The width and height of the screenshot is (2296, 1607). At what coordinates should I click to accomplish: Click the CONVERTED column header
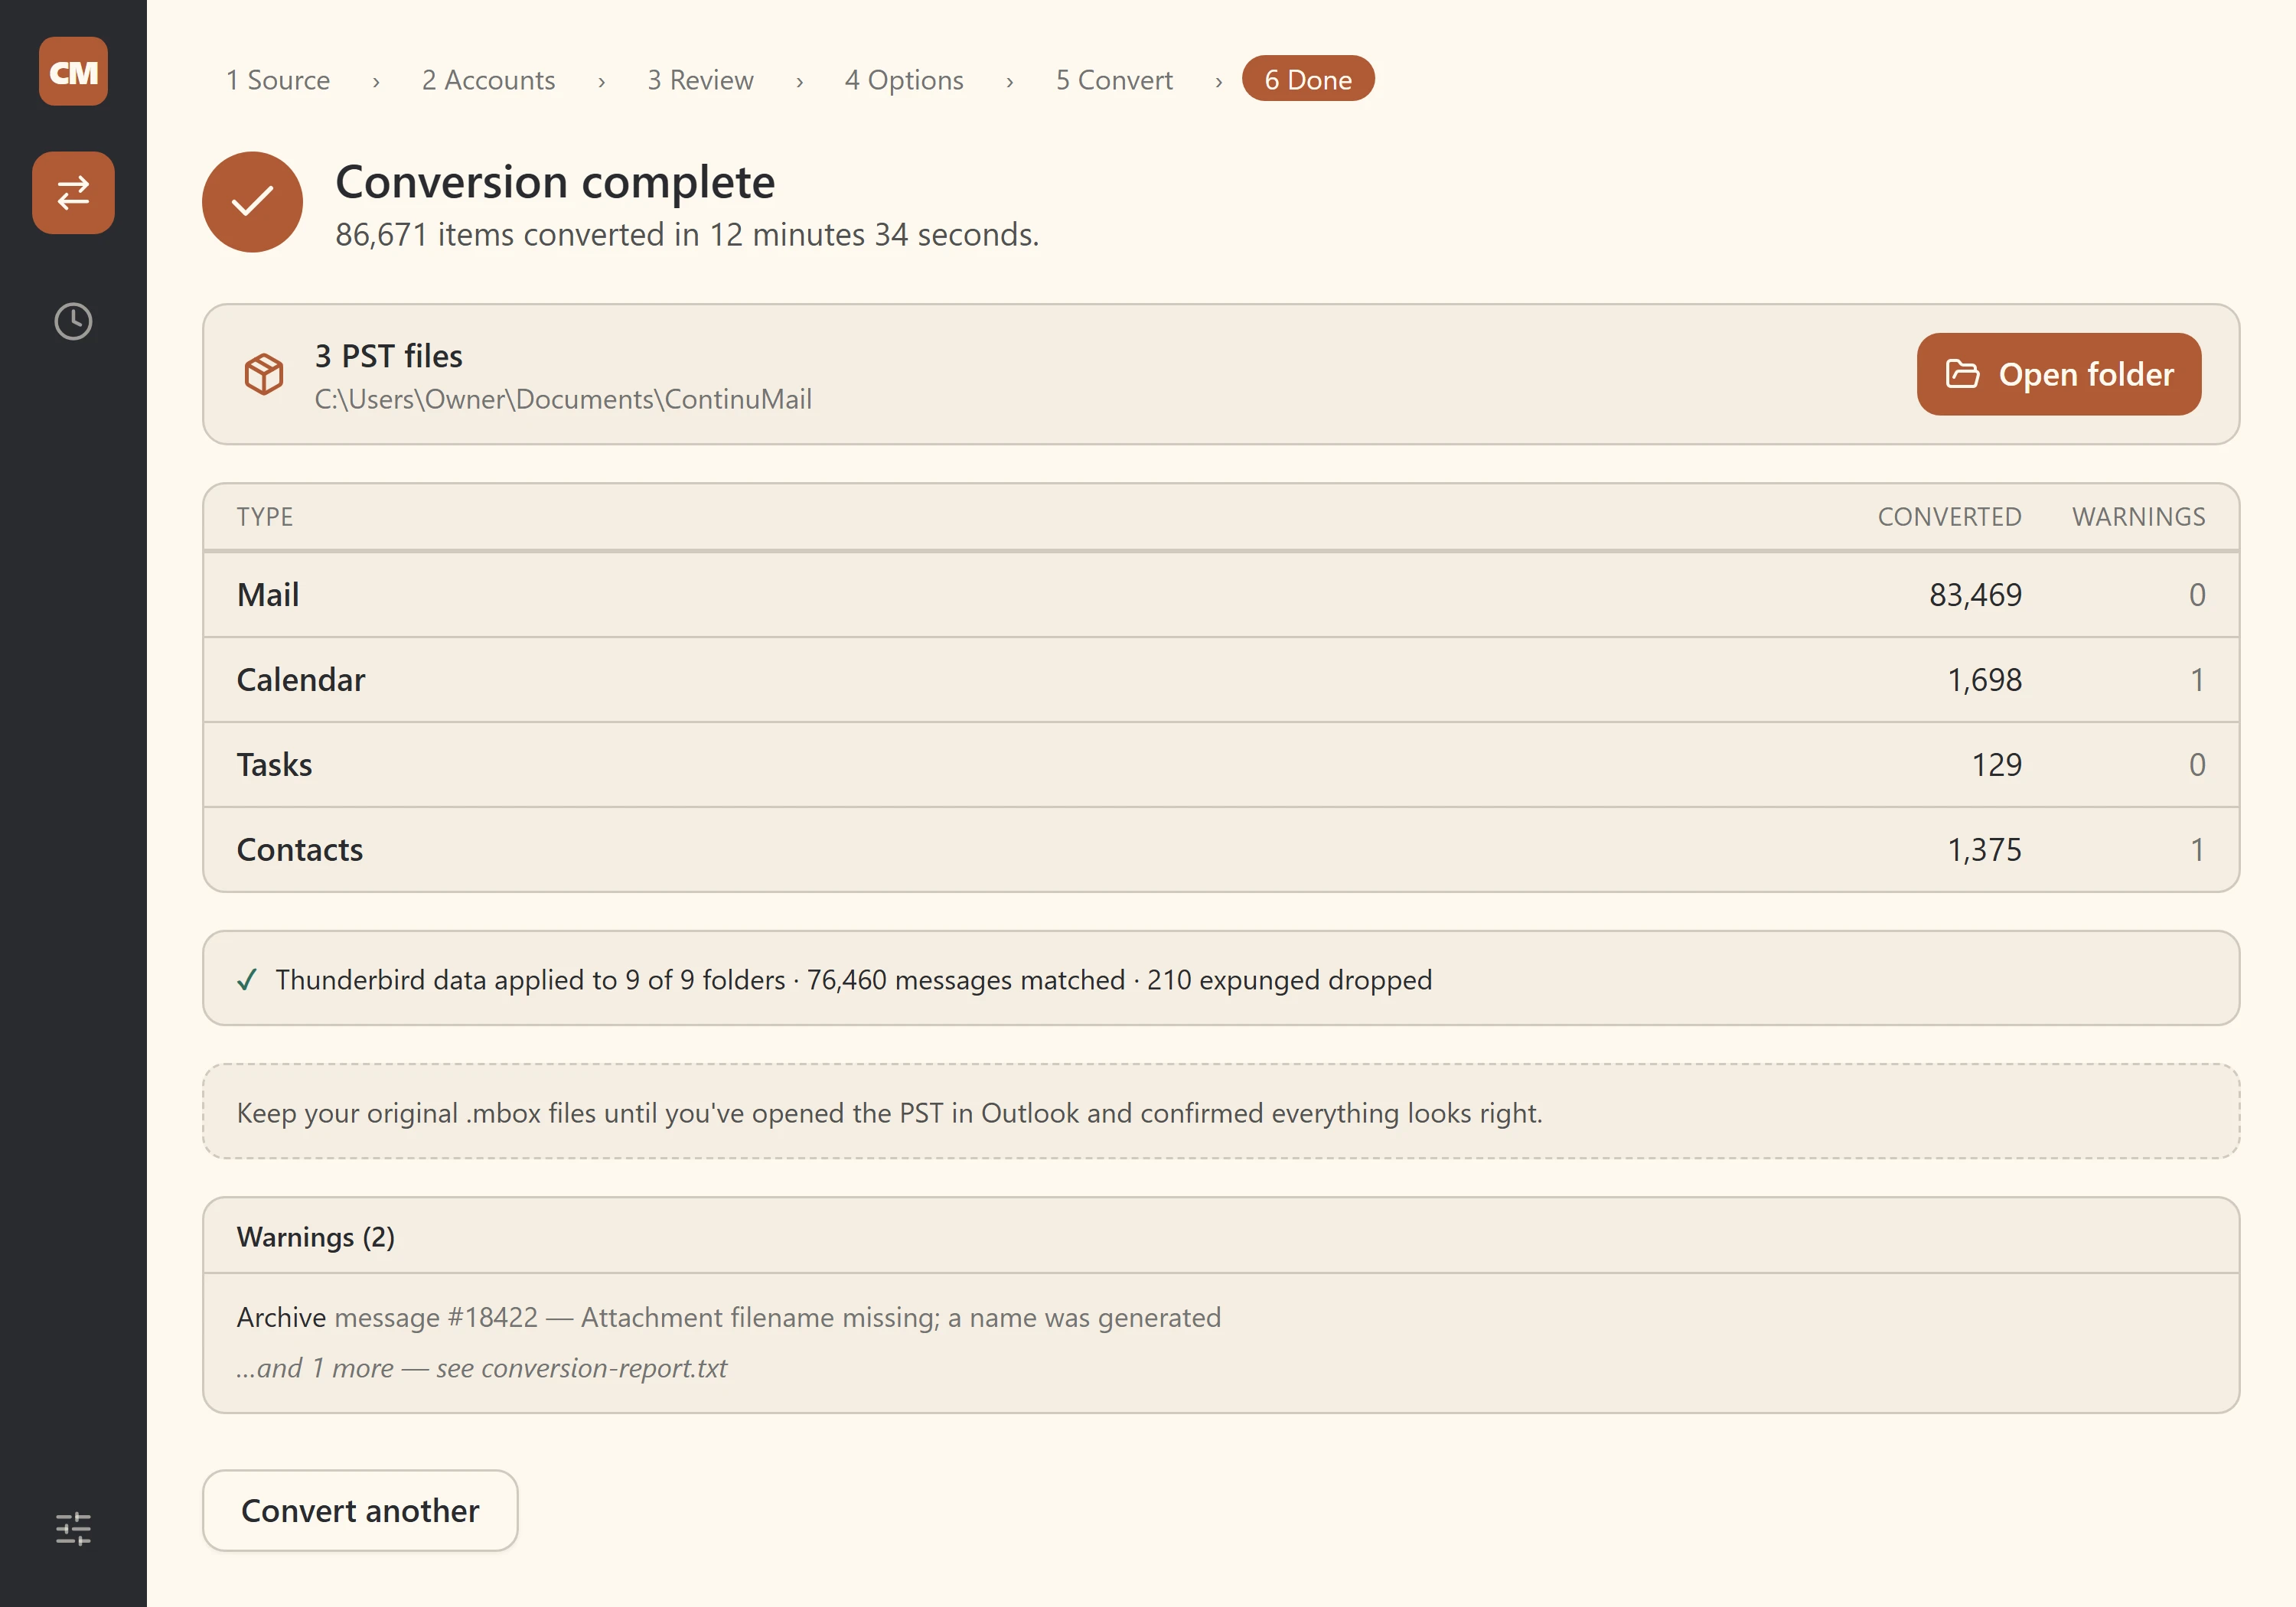[x=1950, y=517]
